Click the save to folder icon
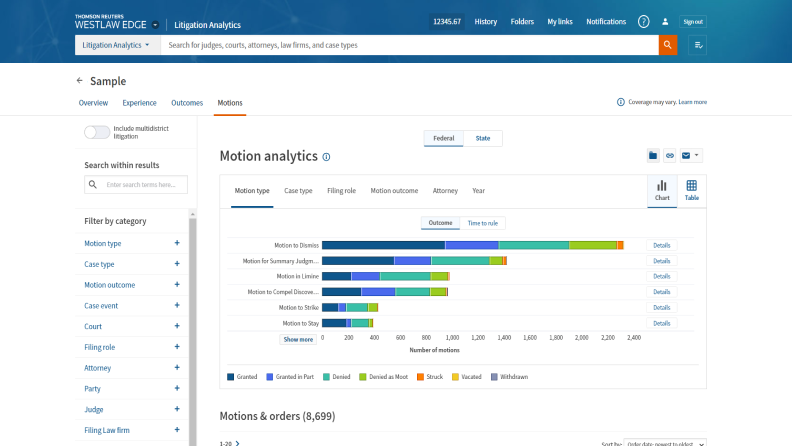The image size is (792, 446). click(653, 156)
